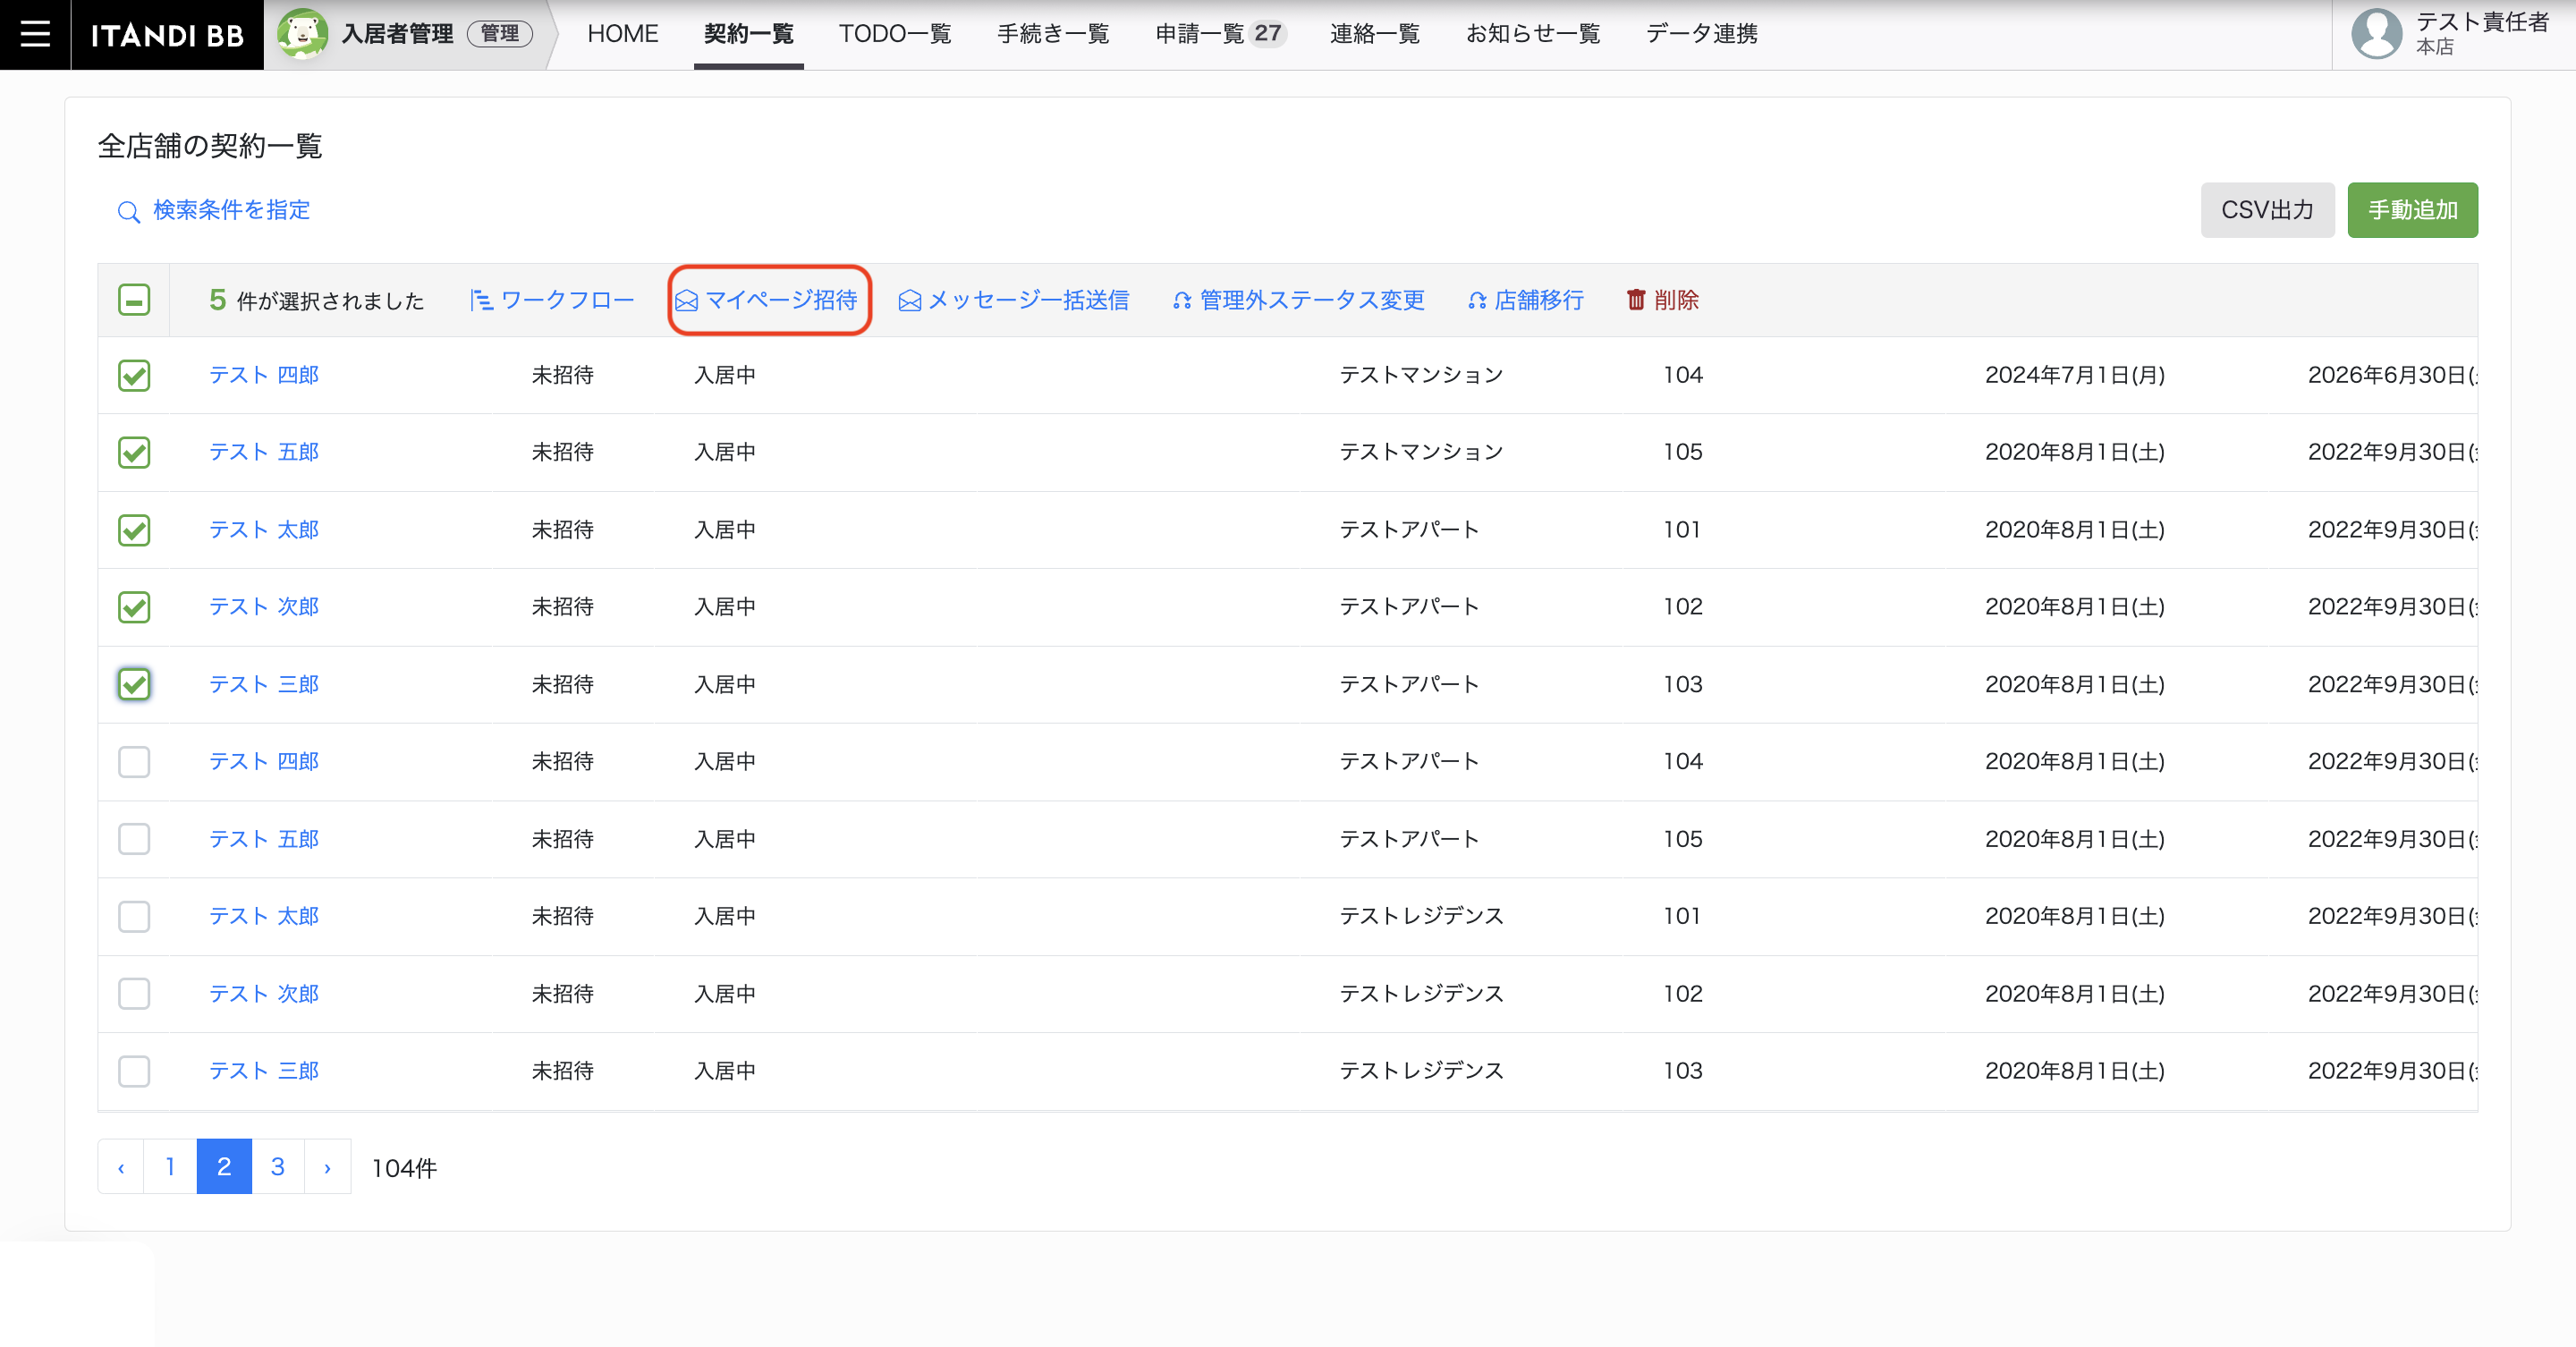Uncheck テスト 次郎 in テストアパート 102
The image size is (2576, 1347).
point(134,607)
